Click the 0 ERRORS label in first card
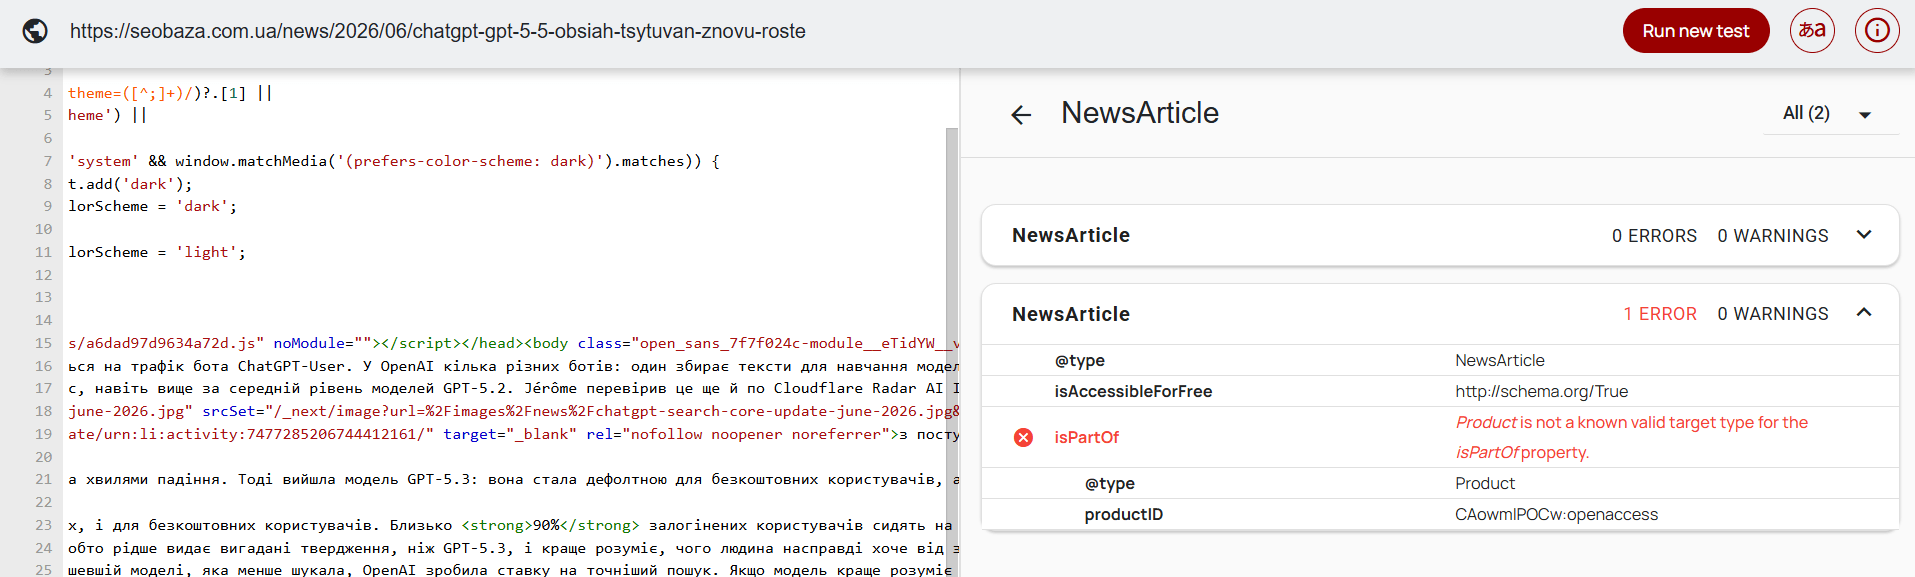Viewport: 1915px width, 577px height. 1654,236
